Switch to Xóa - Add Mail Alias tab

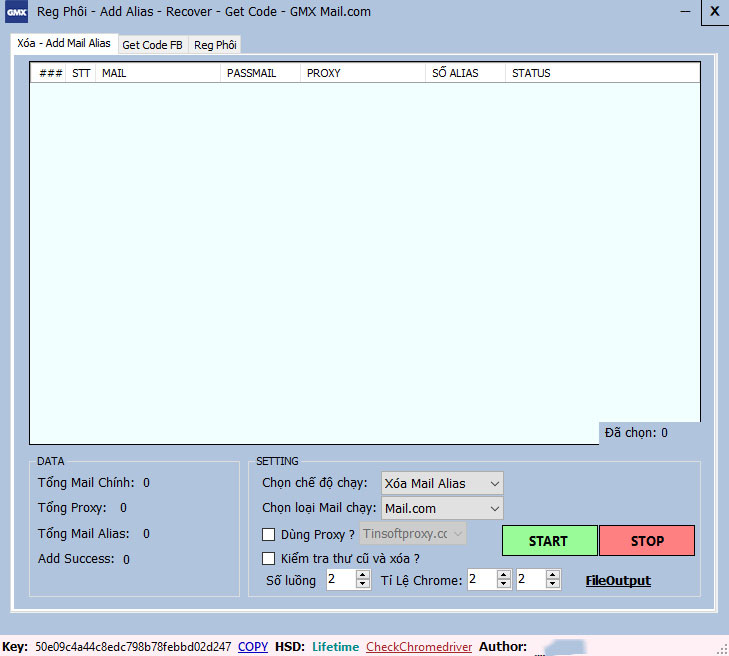tap(64, 43)
